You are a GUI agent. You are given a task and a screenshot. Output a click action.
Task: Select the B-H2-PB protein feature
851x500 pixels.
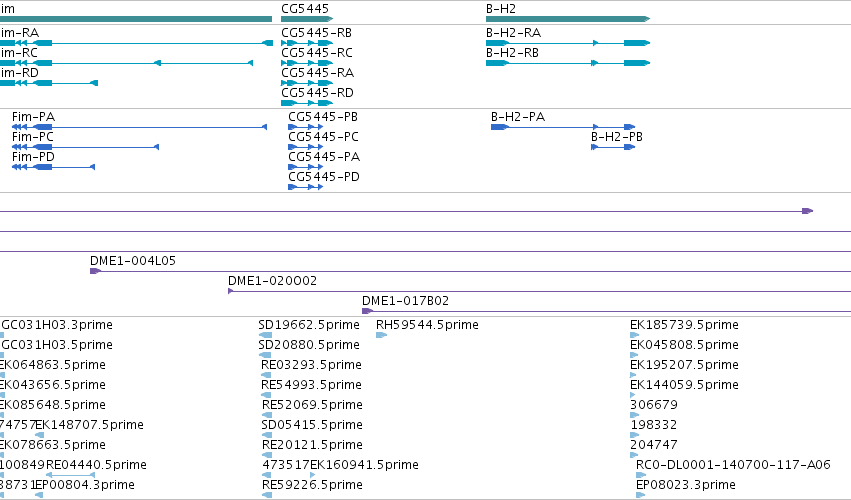[613, 147]
